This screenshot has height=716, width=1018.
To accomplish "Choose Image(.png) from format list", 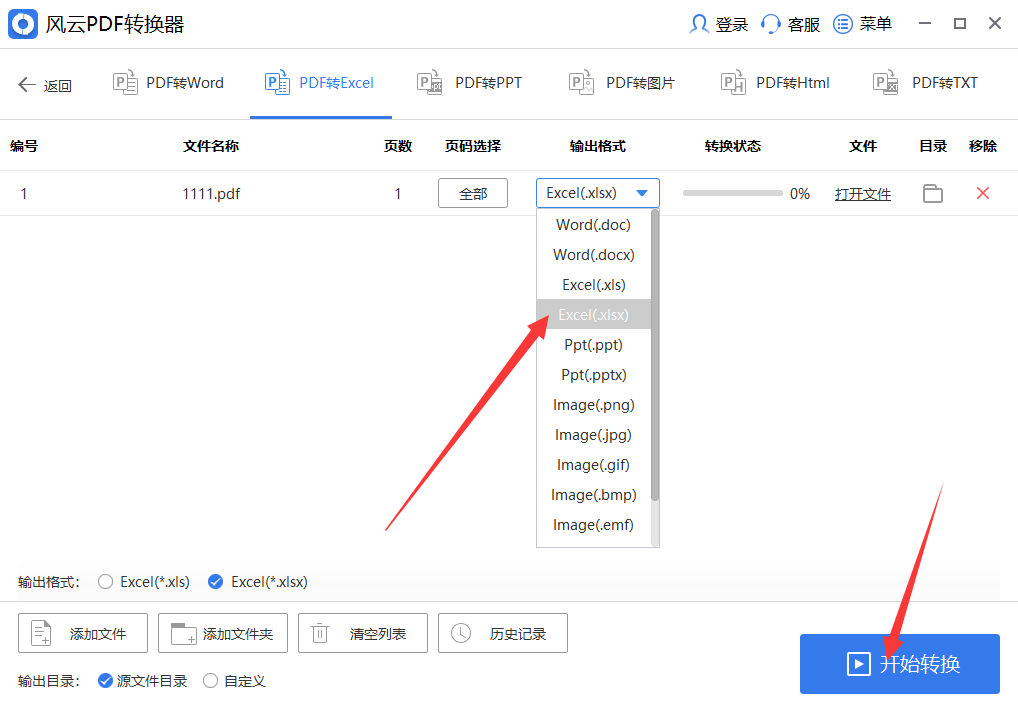I will click(x=593, y=405).
